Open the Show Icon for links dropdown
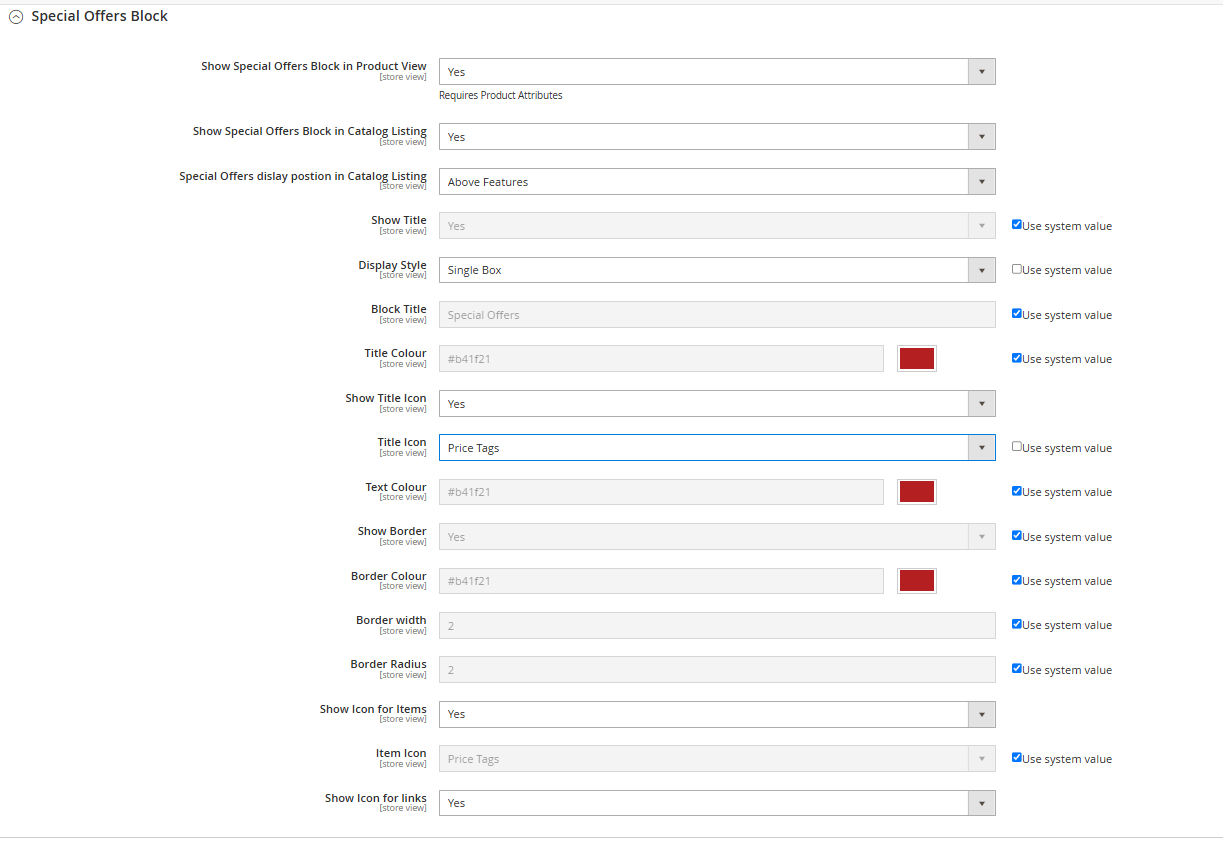Viewport: 1223px width, 842px height. [716, 803]
